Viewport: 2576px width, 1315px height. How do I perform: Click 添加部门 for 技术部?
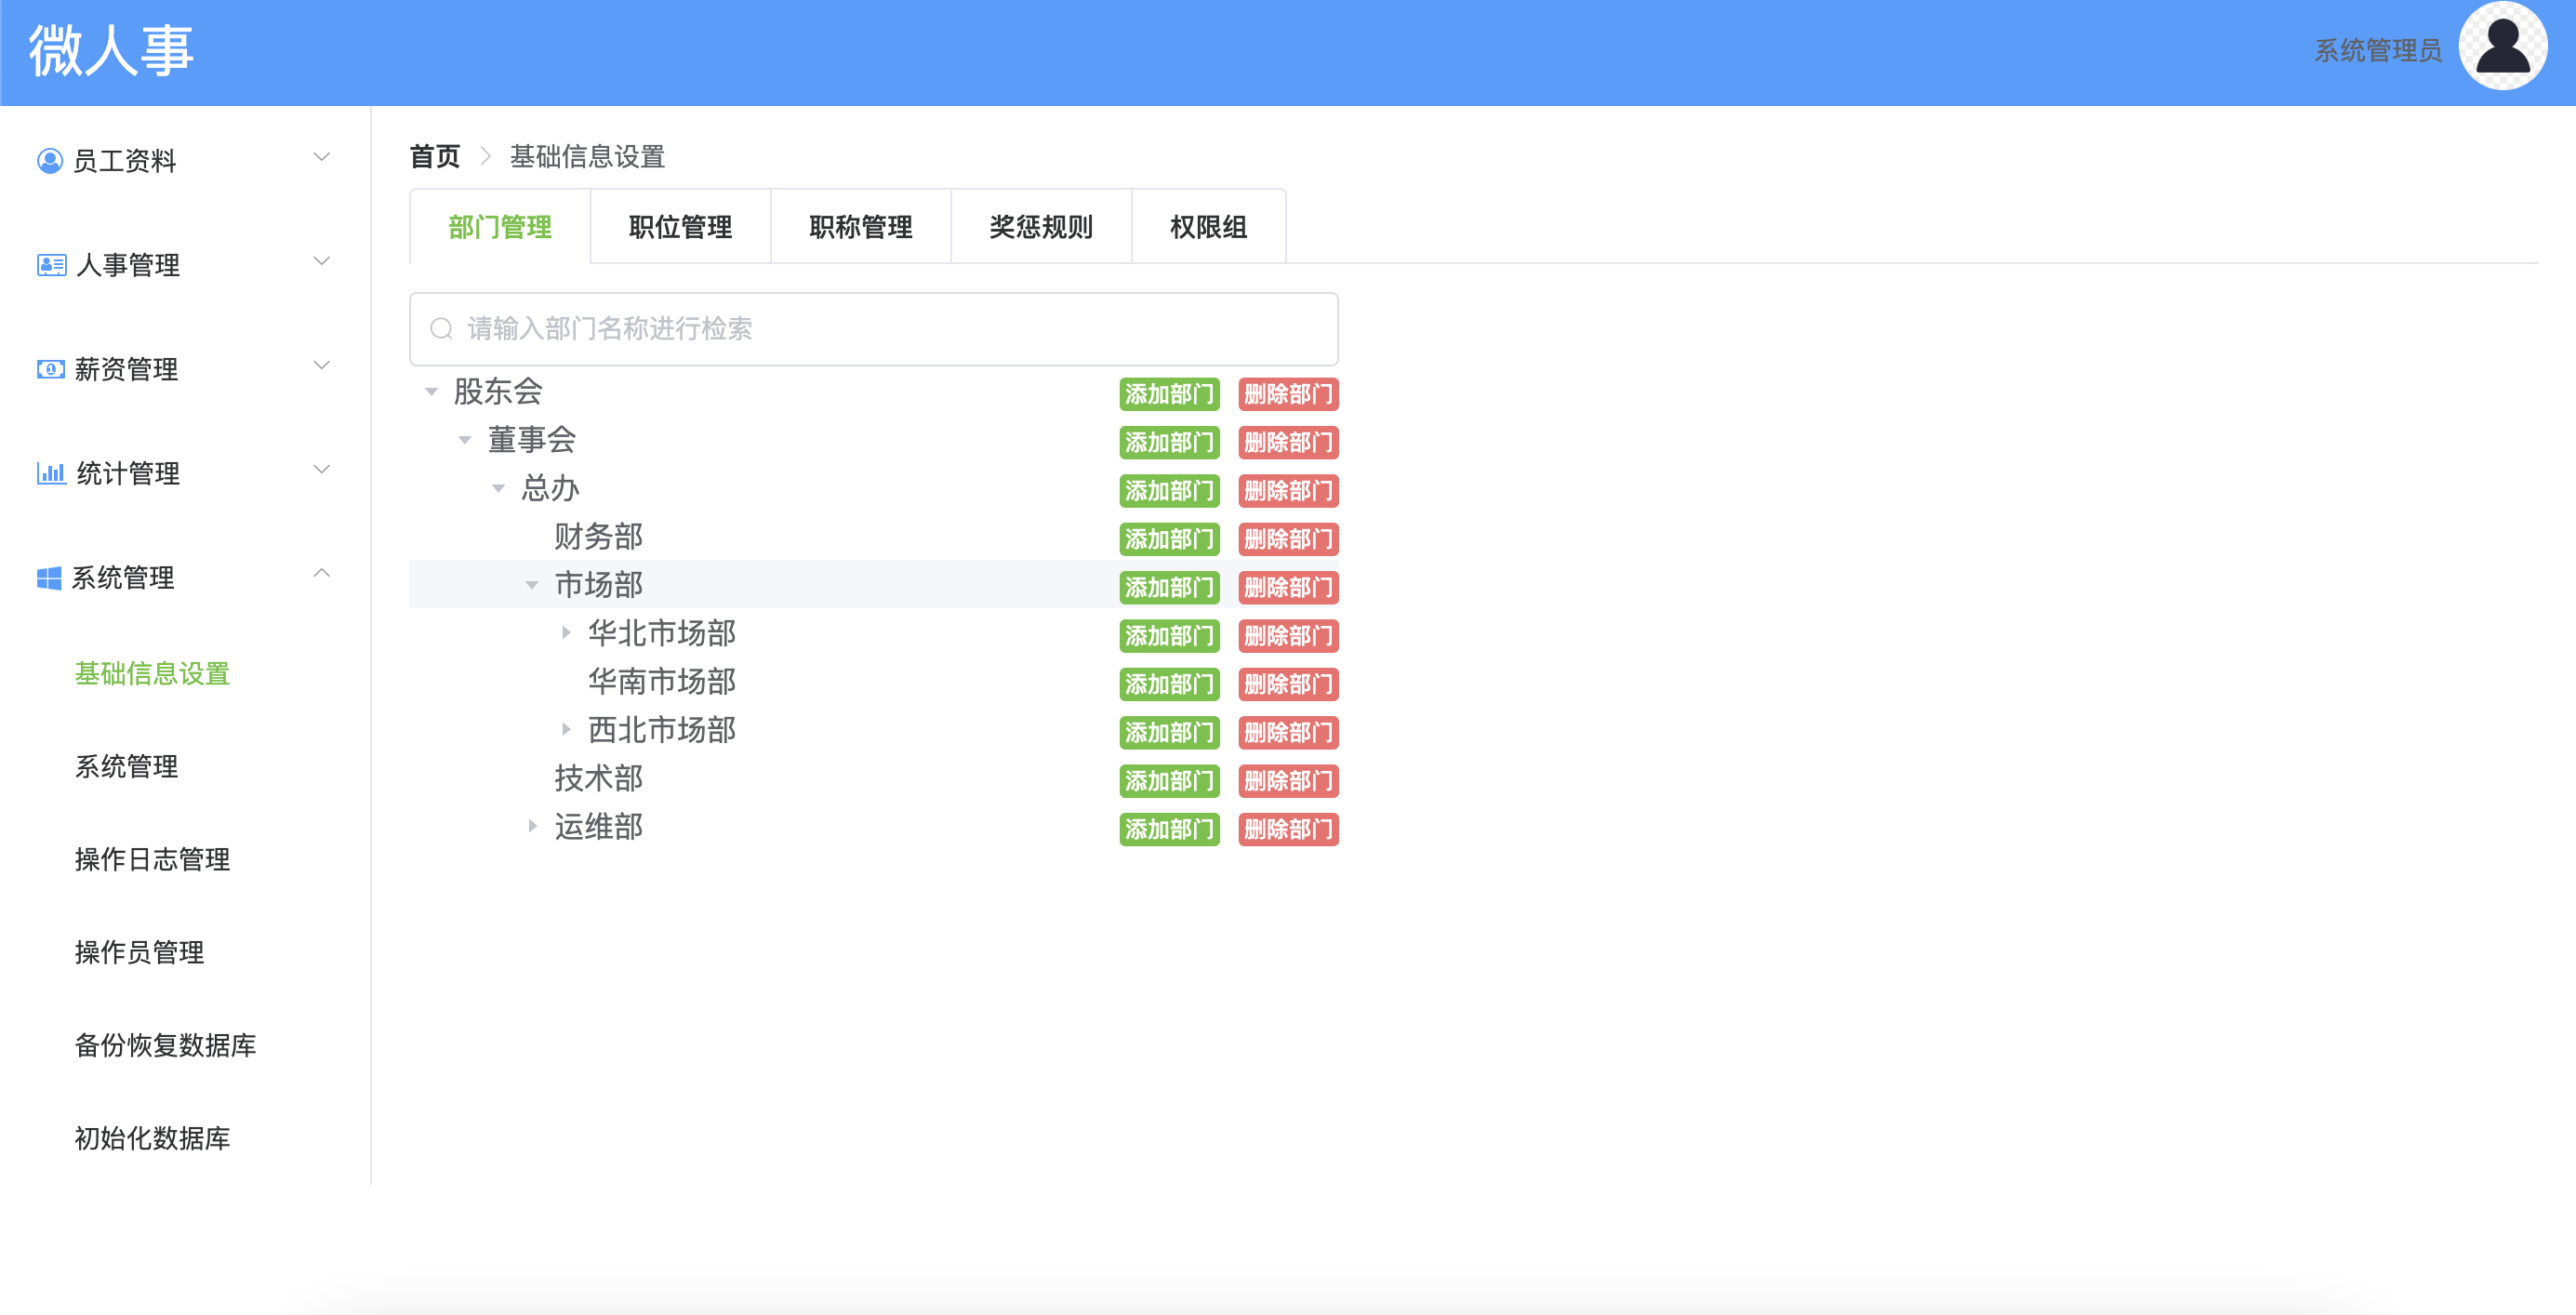tap(1169, 781)
